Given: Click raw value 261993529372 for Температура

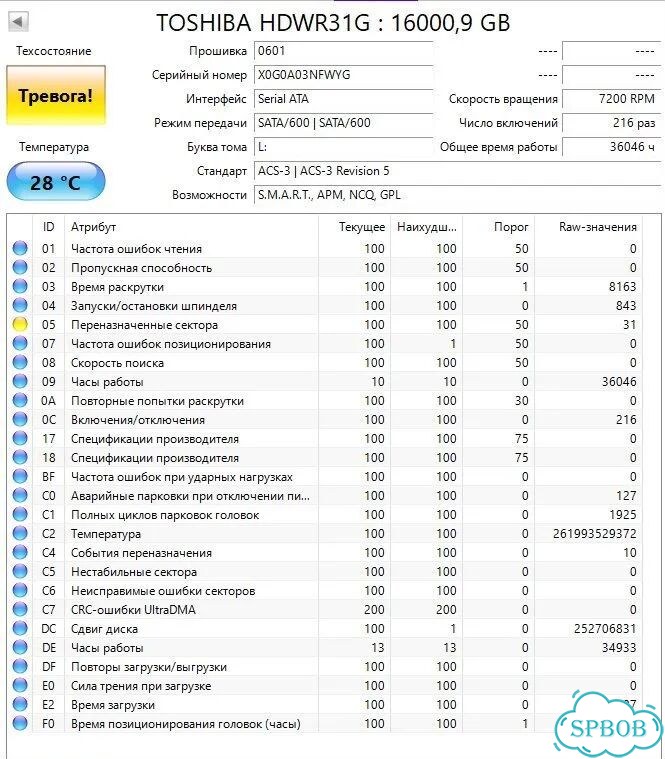Looking at the screenshot, I should pyautogui.click(x=595, y=533).
